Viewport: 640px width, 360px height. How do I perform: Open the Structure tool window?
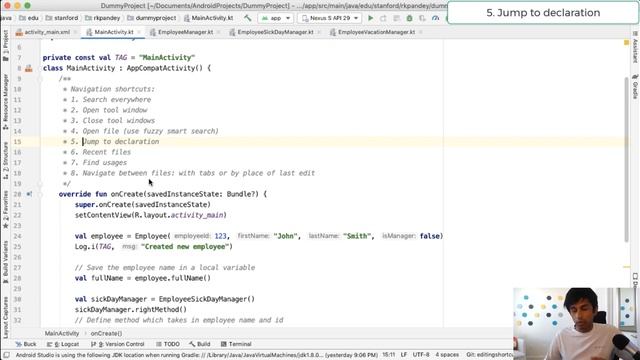(5, 160)
